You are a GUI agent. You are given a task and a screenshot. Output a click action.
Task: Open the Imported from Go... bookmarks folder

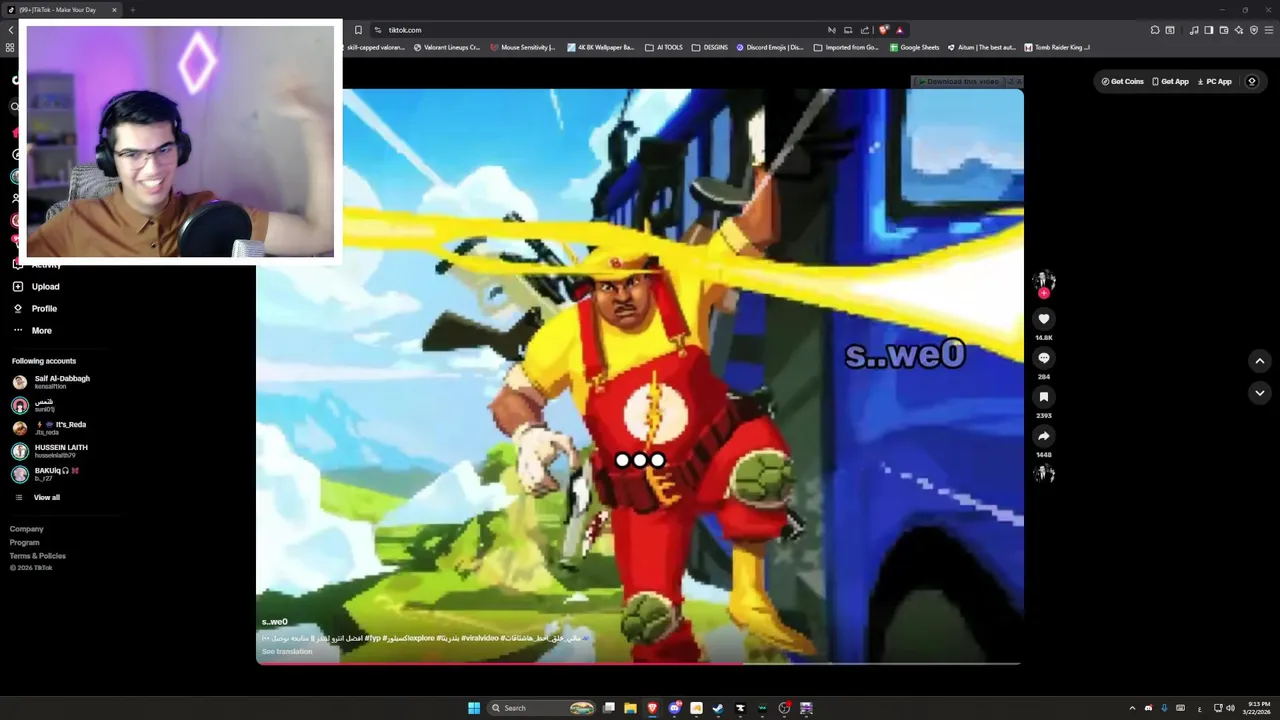pos(846,47)
